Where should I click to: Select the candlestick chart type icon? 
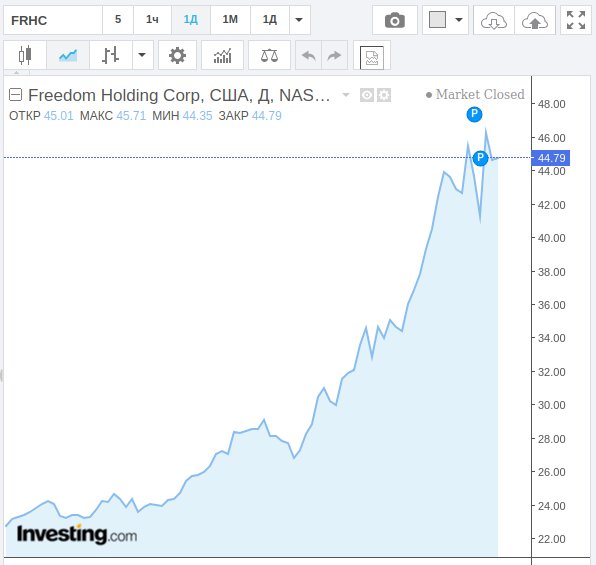point(25,56)
